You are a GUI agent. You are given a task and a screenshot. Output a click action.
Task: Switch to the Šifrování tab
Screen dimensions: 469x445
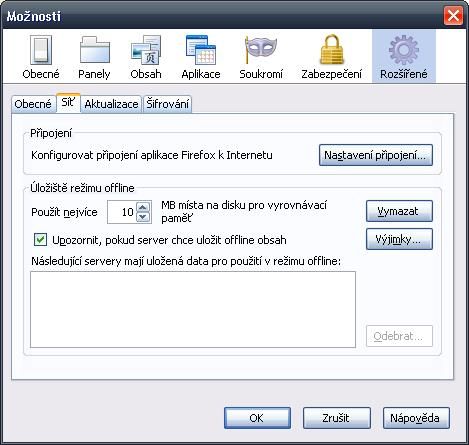[x=168, y=104]
